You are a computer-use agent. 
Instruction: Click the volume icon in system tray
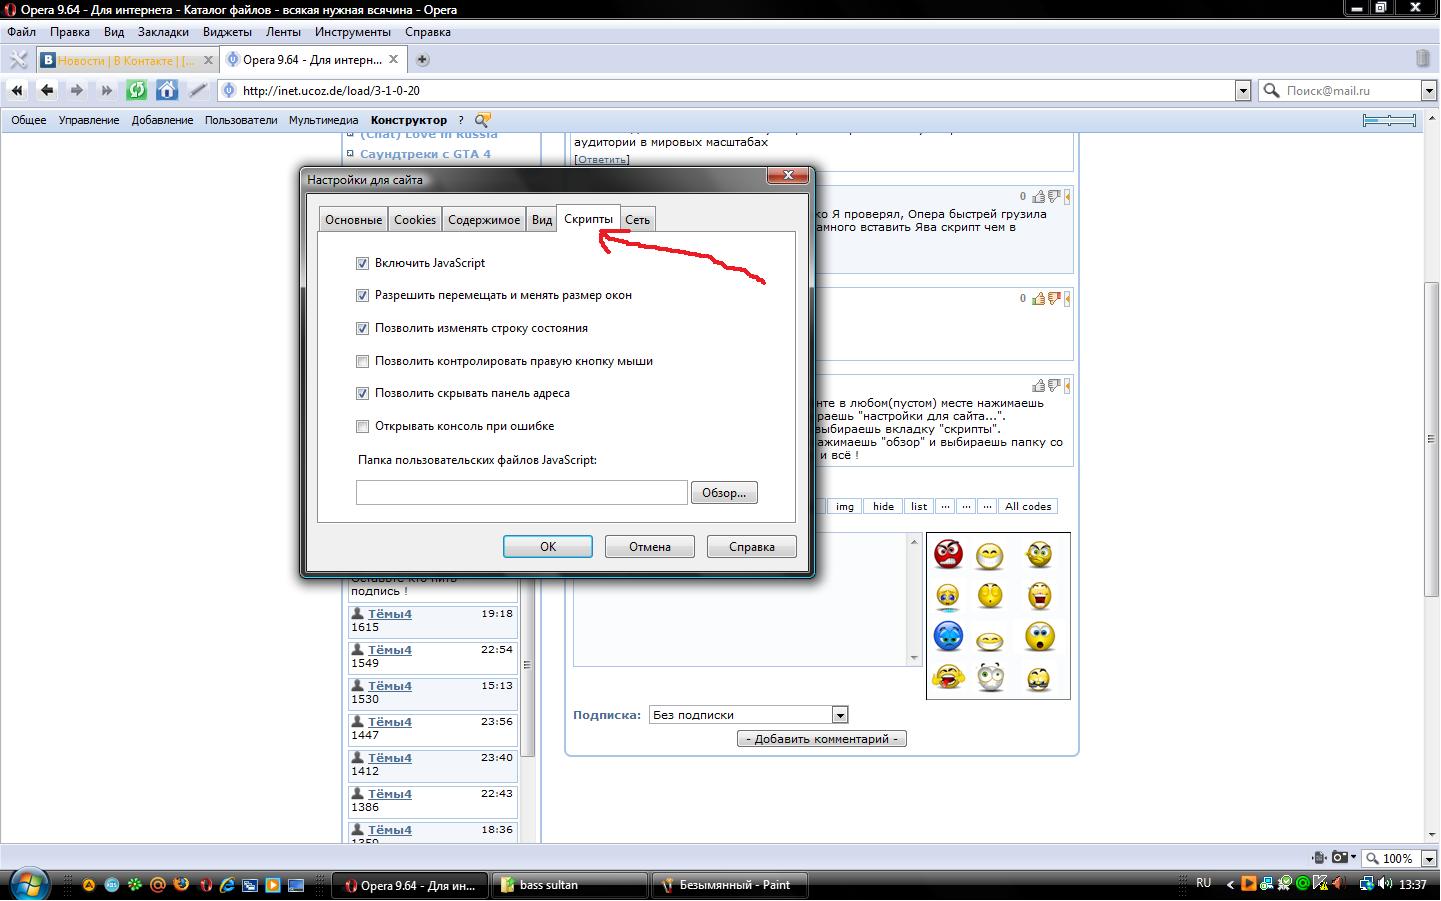1386,884
